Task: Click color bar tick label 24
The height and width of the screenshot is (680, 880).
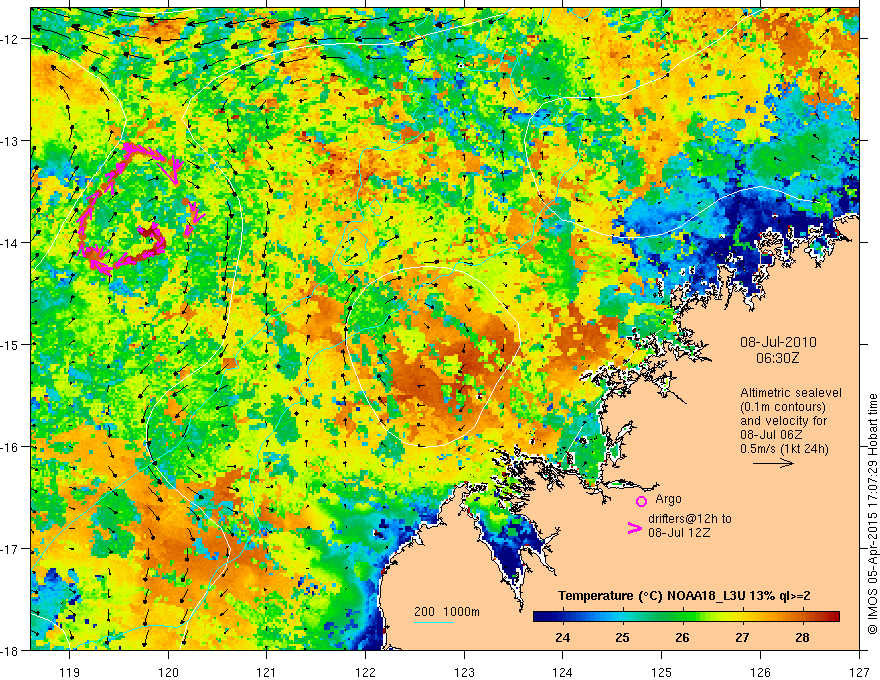Action: pos(563,638)
